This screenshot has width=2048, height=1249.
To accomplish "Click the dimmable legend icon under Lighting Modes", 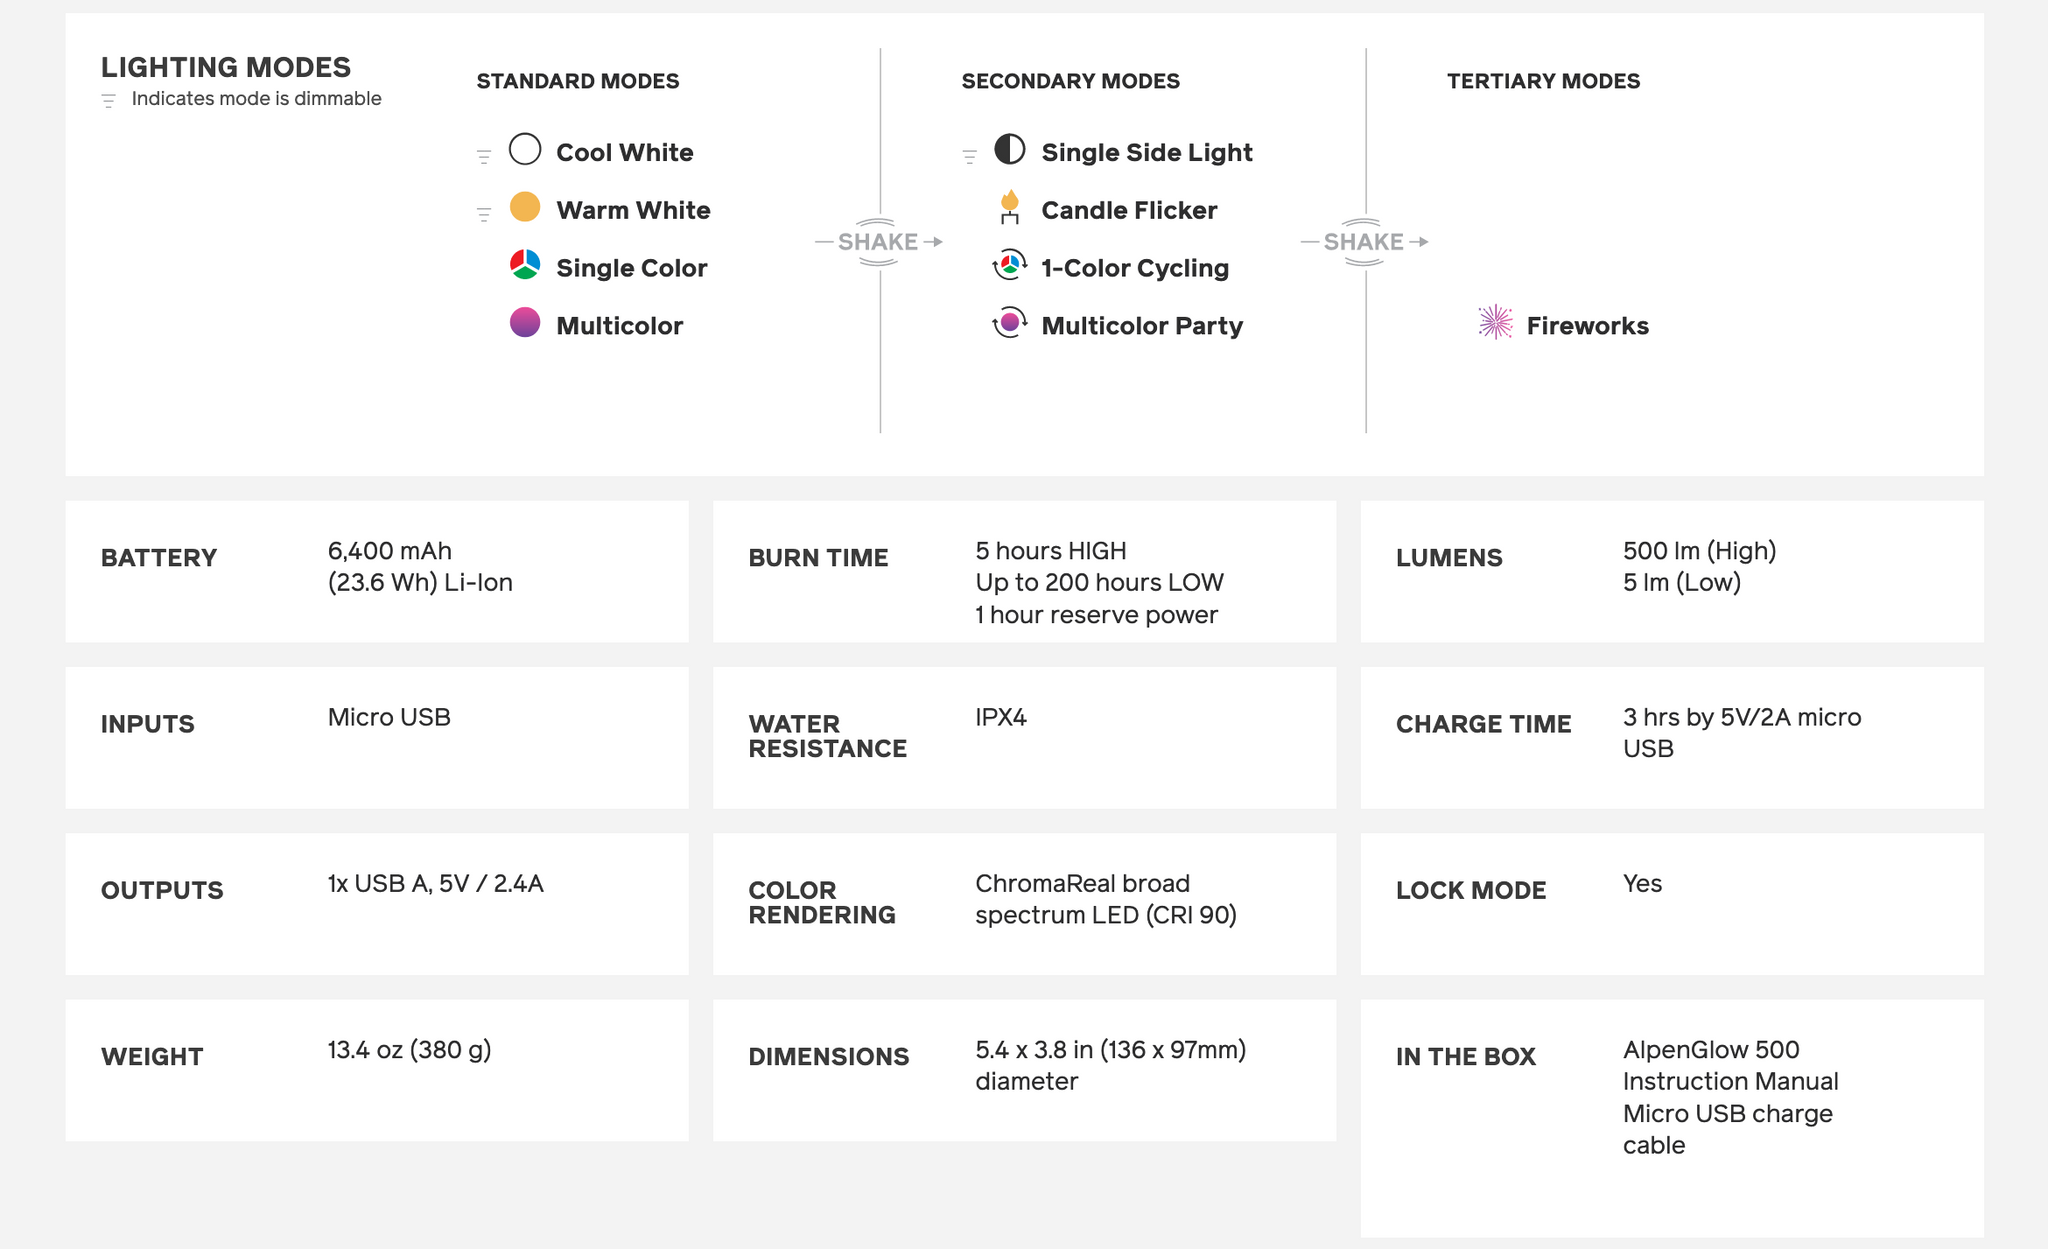I will click(109, 101).
